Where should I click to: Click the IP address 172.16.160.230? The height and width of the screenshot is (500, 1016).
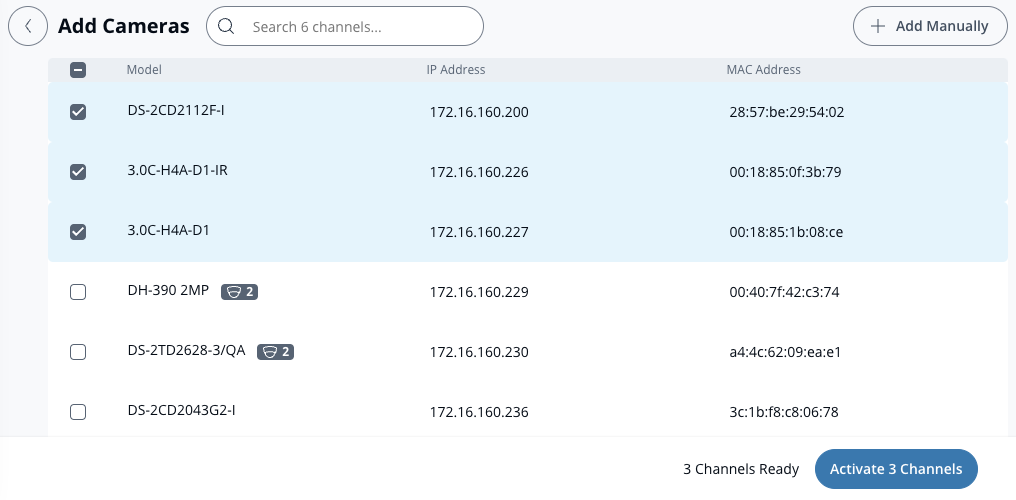pyautogui.click(x=479, y=352)
